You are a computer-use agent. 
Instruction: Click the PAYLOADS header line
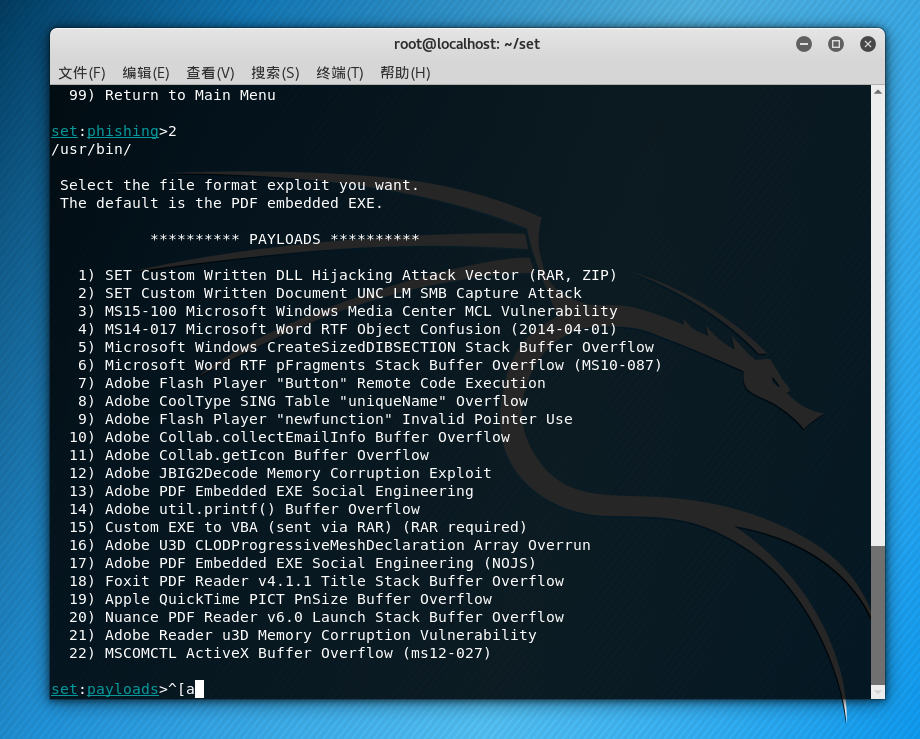pyautogui.click(x=285, y=239)
